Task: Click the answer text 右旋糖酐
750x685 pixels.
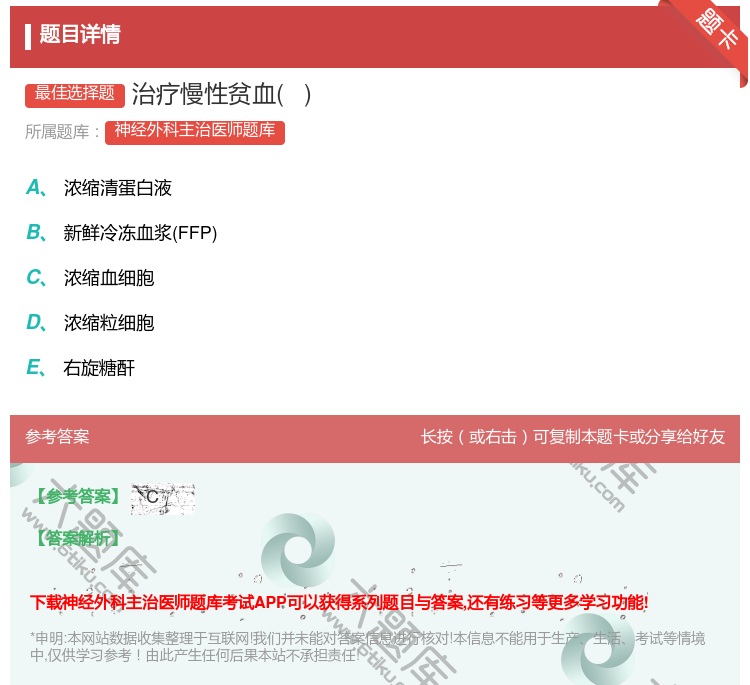Action: [x=99, y=368]
